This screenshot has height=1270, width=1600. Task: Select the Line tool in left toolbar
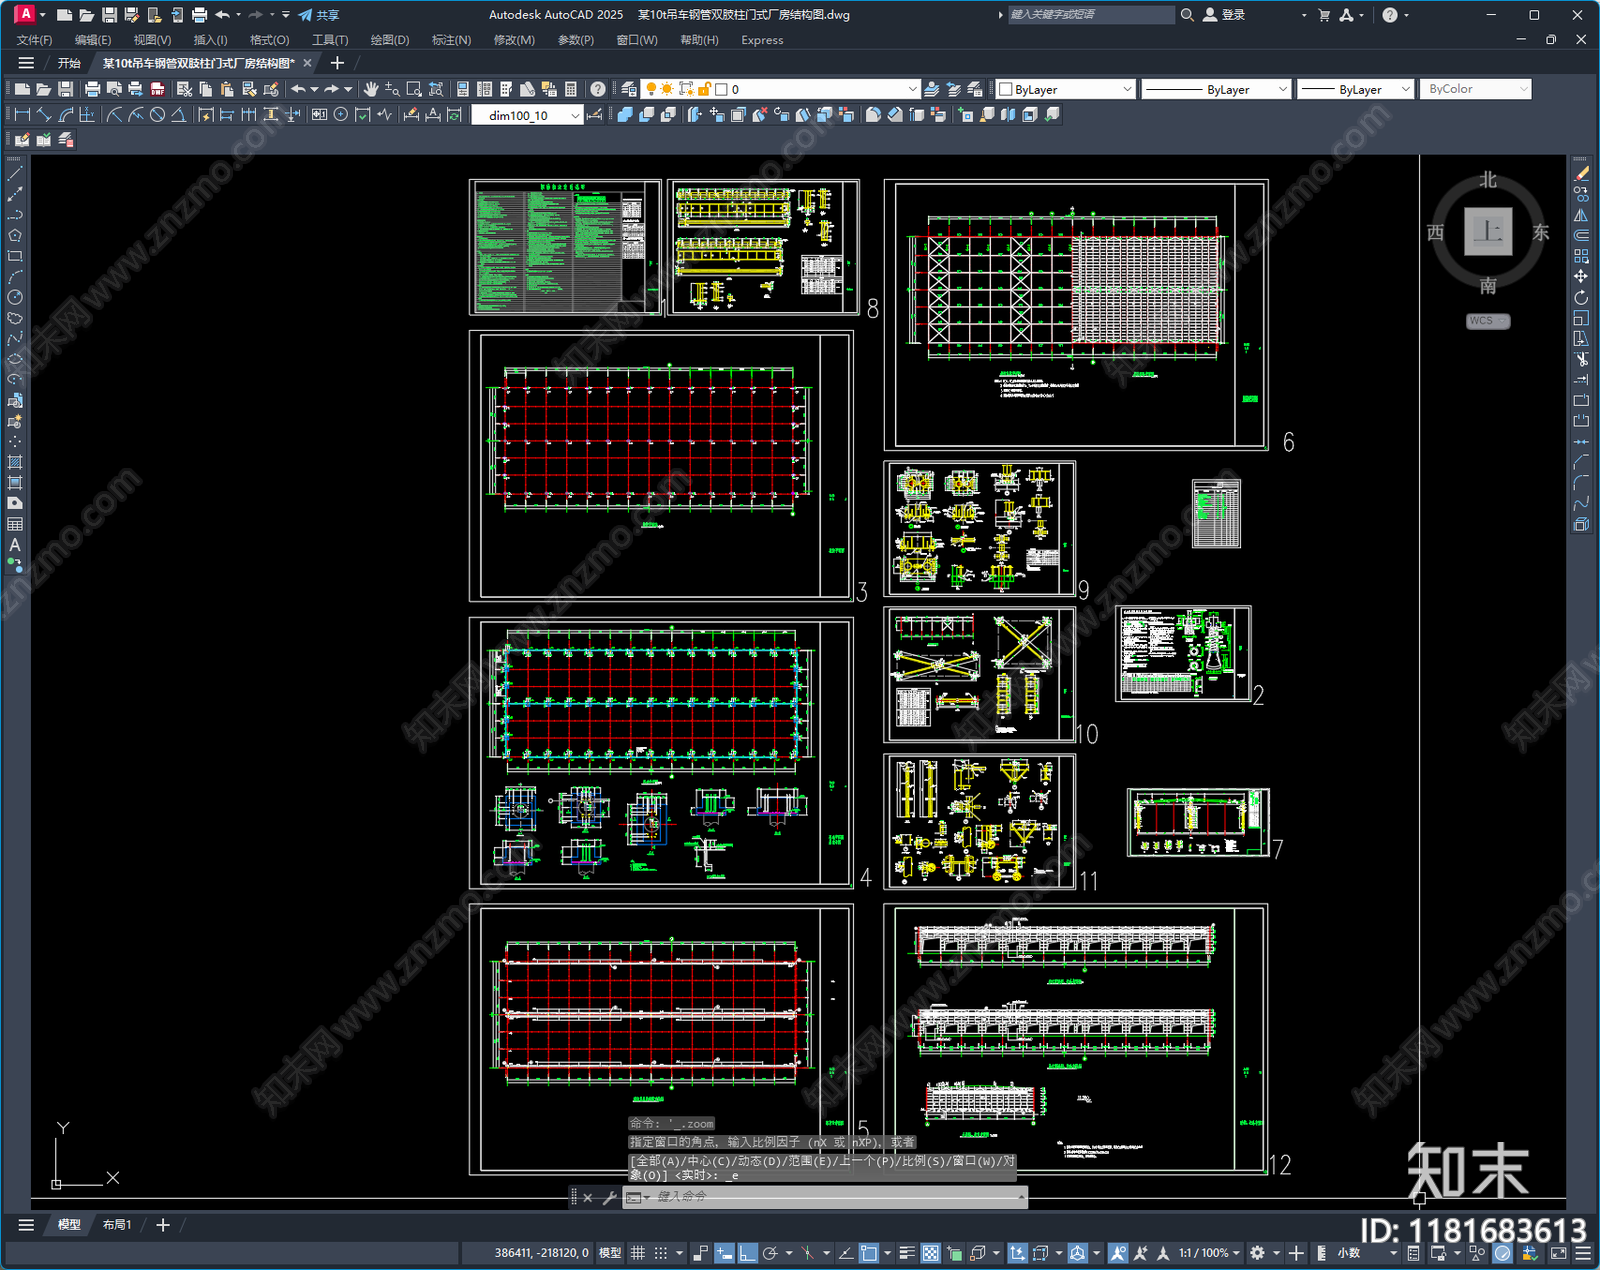tap(15, 174)
